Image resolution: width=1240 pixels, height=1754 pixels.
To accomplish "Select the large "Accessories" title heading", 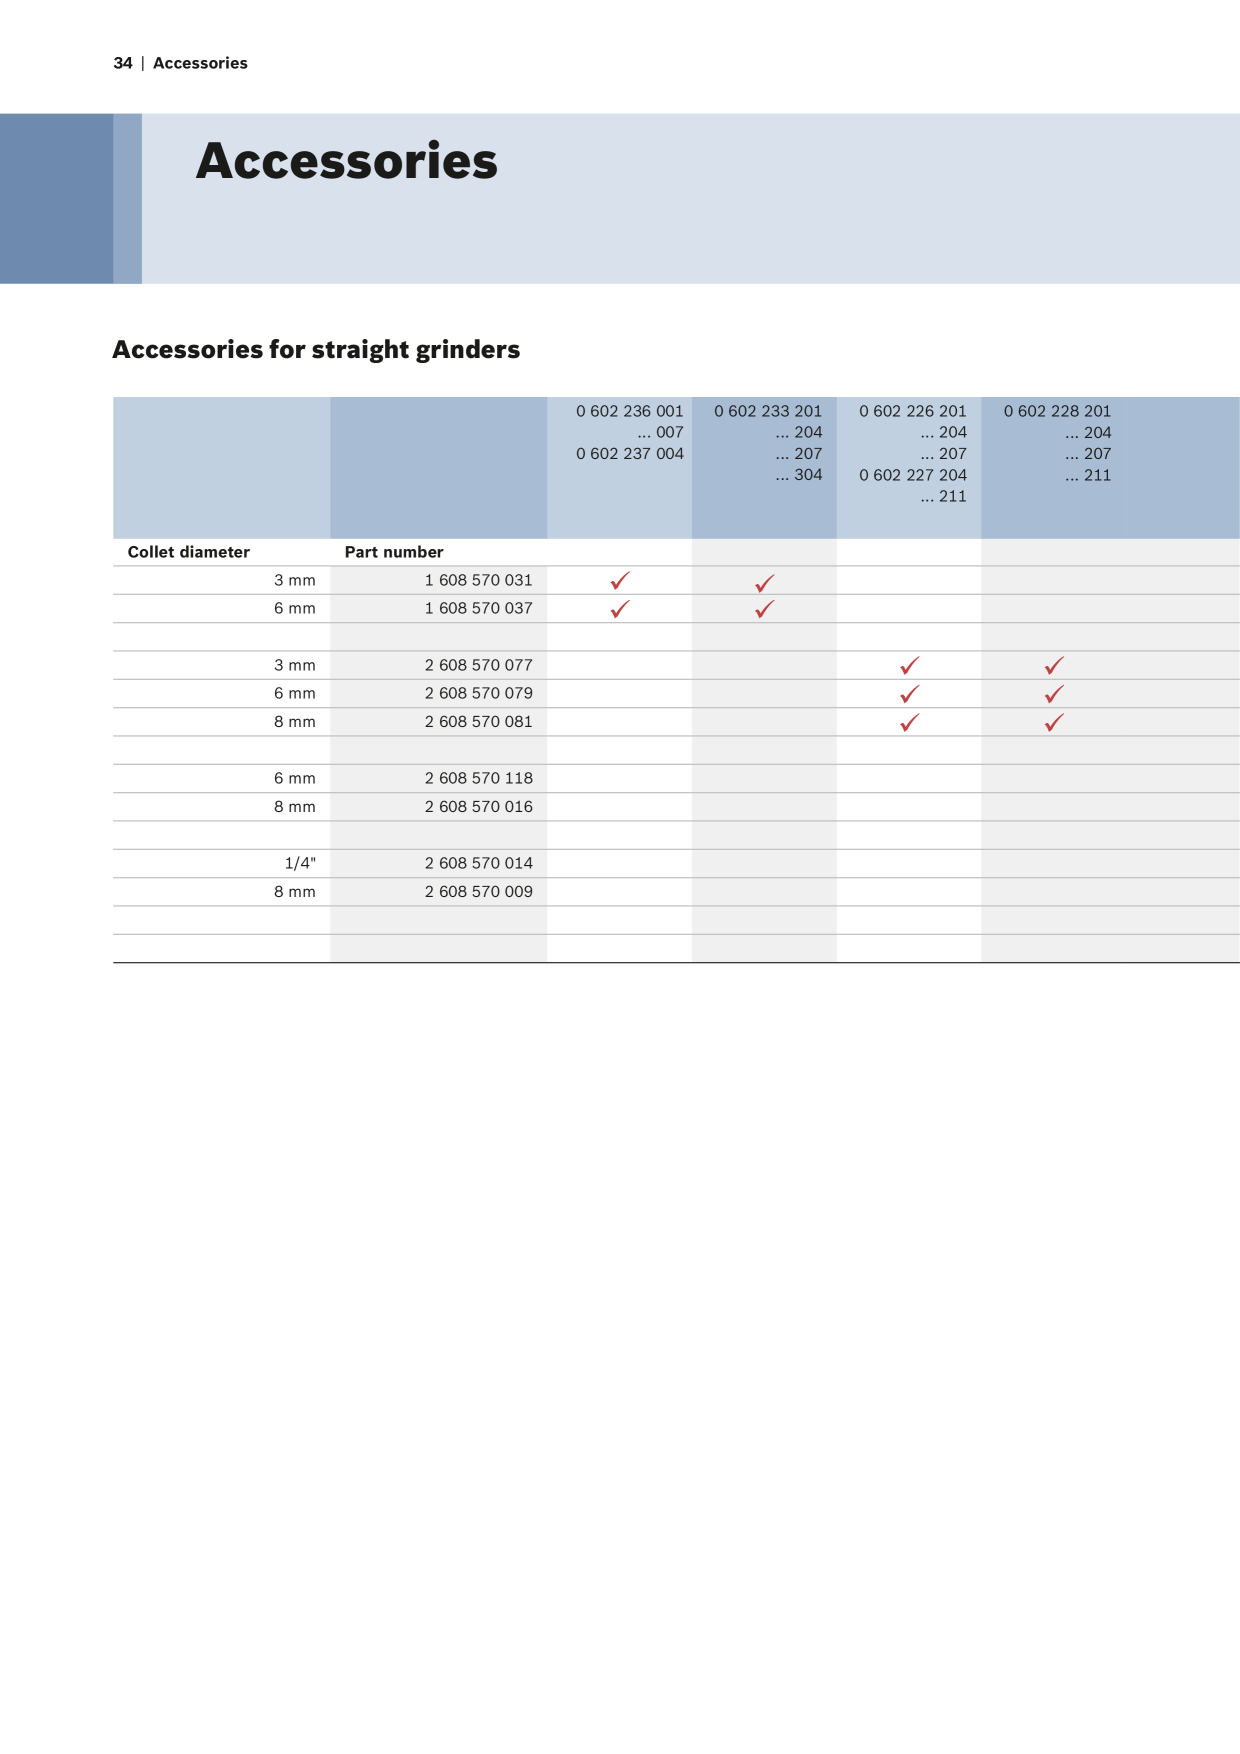I will [x=346, y=161].
